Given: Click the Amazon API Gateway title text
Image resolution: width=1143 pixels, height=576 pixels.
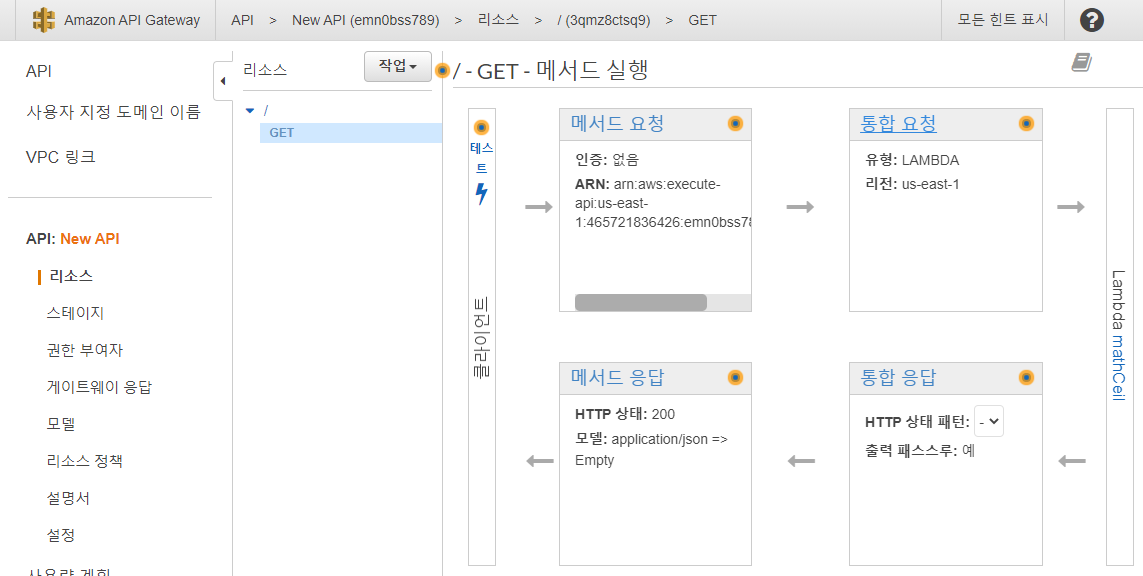Looking at the screenshot, I should [132, 20].
